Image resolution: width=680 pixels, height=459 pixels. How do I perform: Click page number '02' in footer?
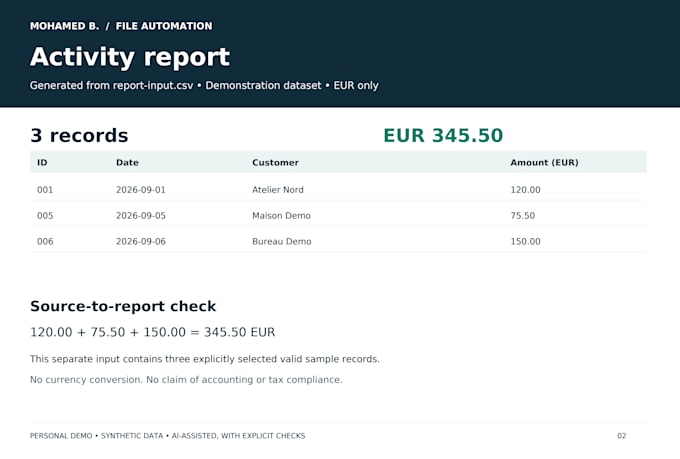point(621,436)
